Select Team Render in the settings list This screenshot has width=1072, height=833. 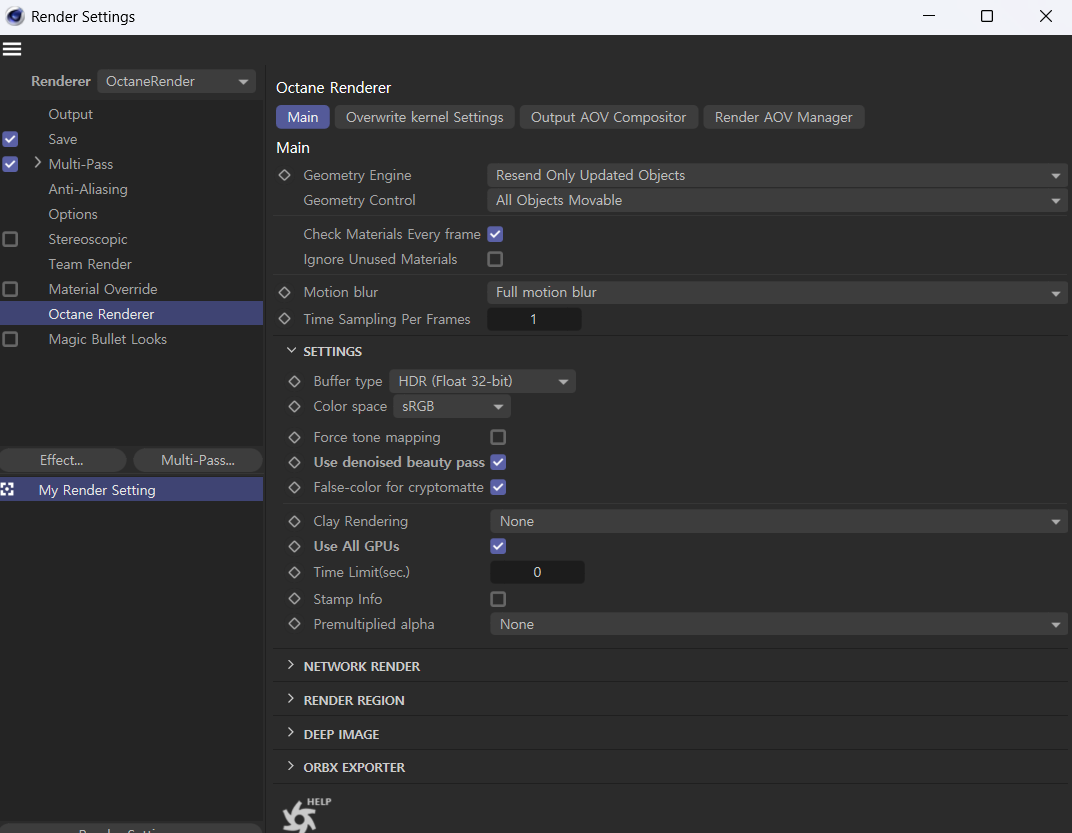(90, 264)
